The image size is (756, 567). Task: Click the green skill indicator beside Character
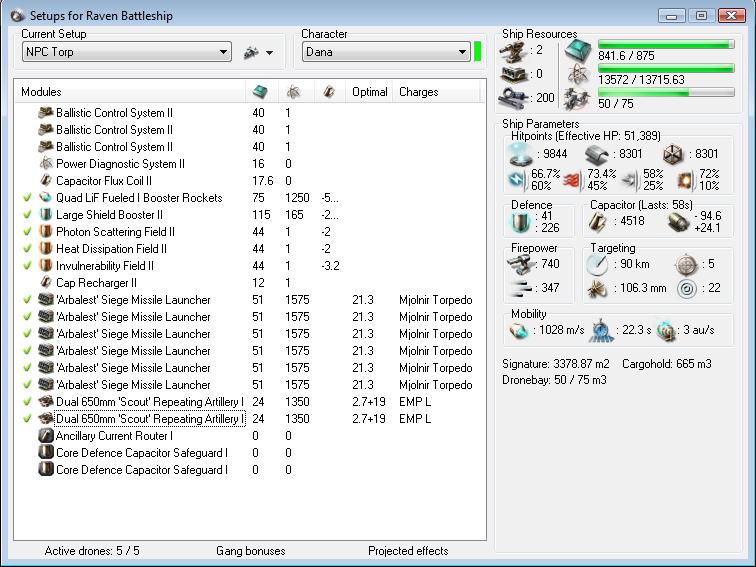[x=478, y=52]
